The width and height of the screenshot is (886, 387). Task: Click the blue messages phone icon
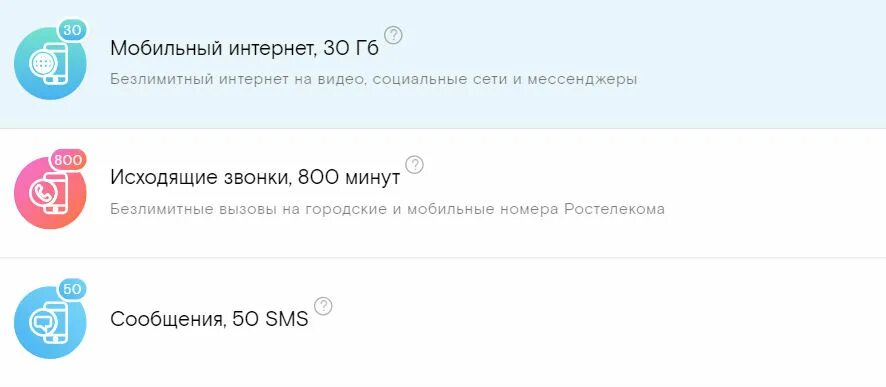click(50, 322)
